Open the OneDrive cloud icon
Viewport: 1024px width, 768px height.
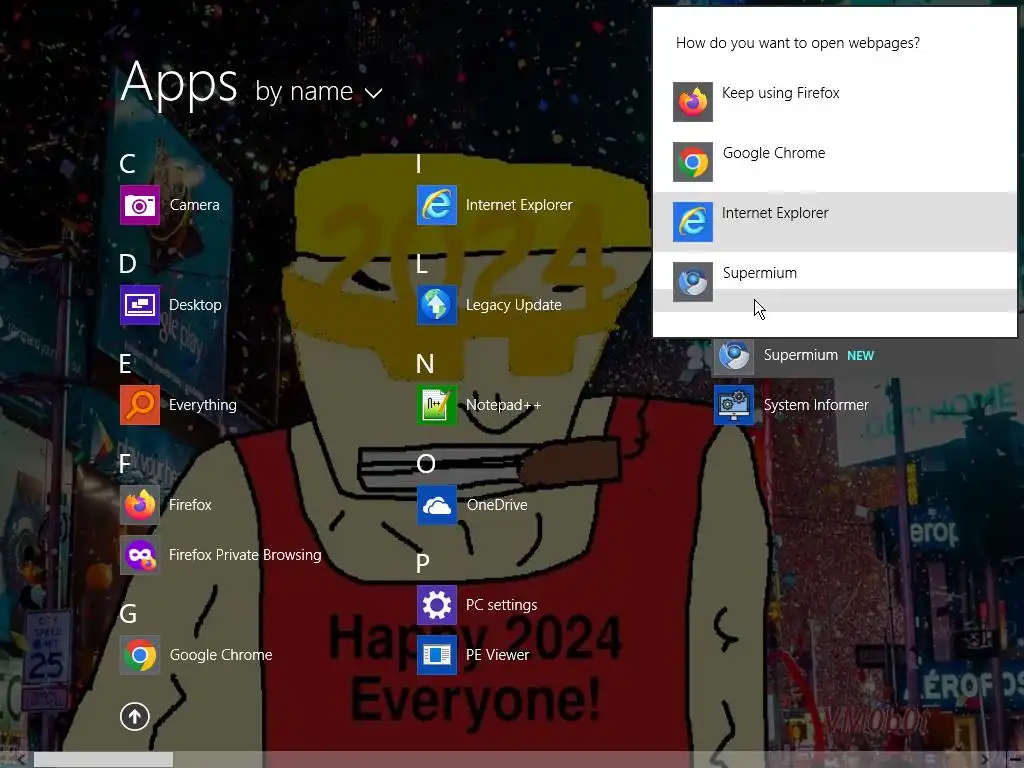click(437, 505)
